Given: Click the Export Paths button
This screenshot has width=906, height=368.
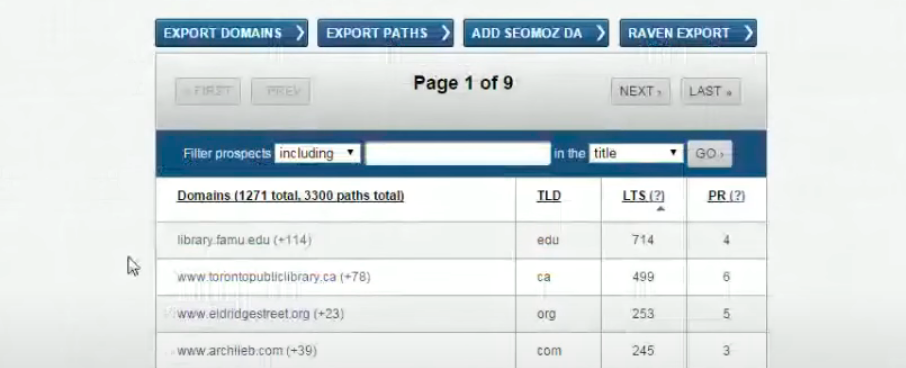Looking at the screenshot, I should click(x=385, y=33).
